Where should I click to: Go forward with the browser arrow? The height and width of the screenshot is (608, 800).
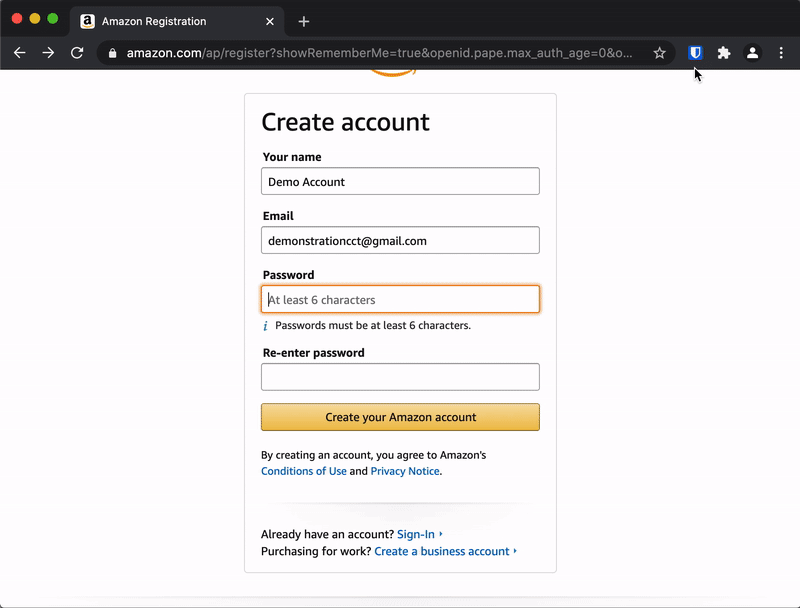48,53
